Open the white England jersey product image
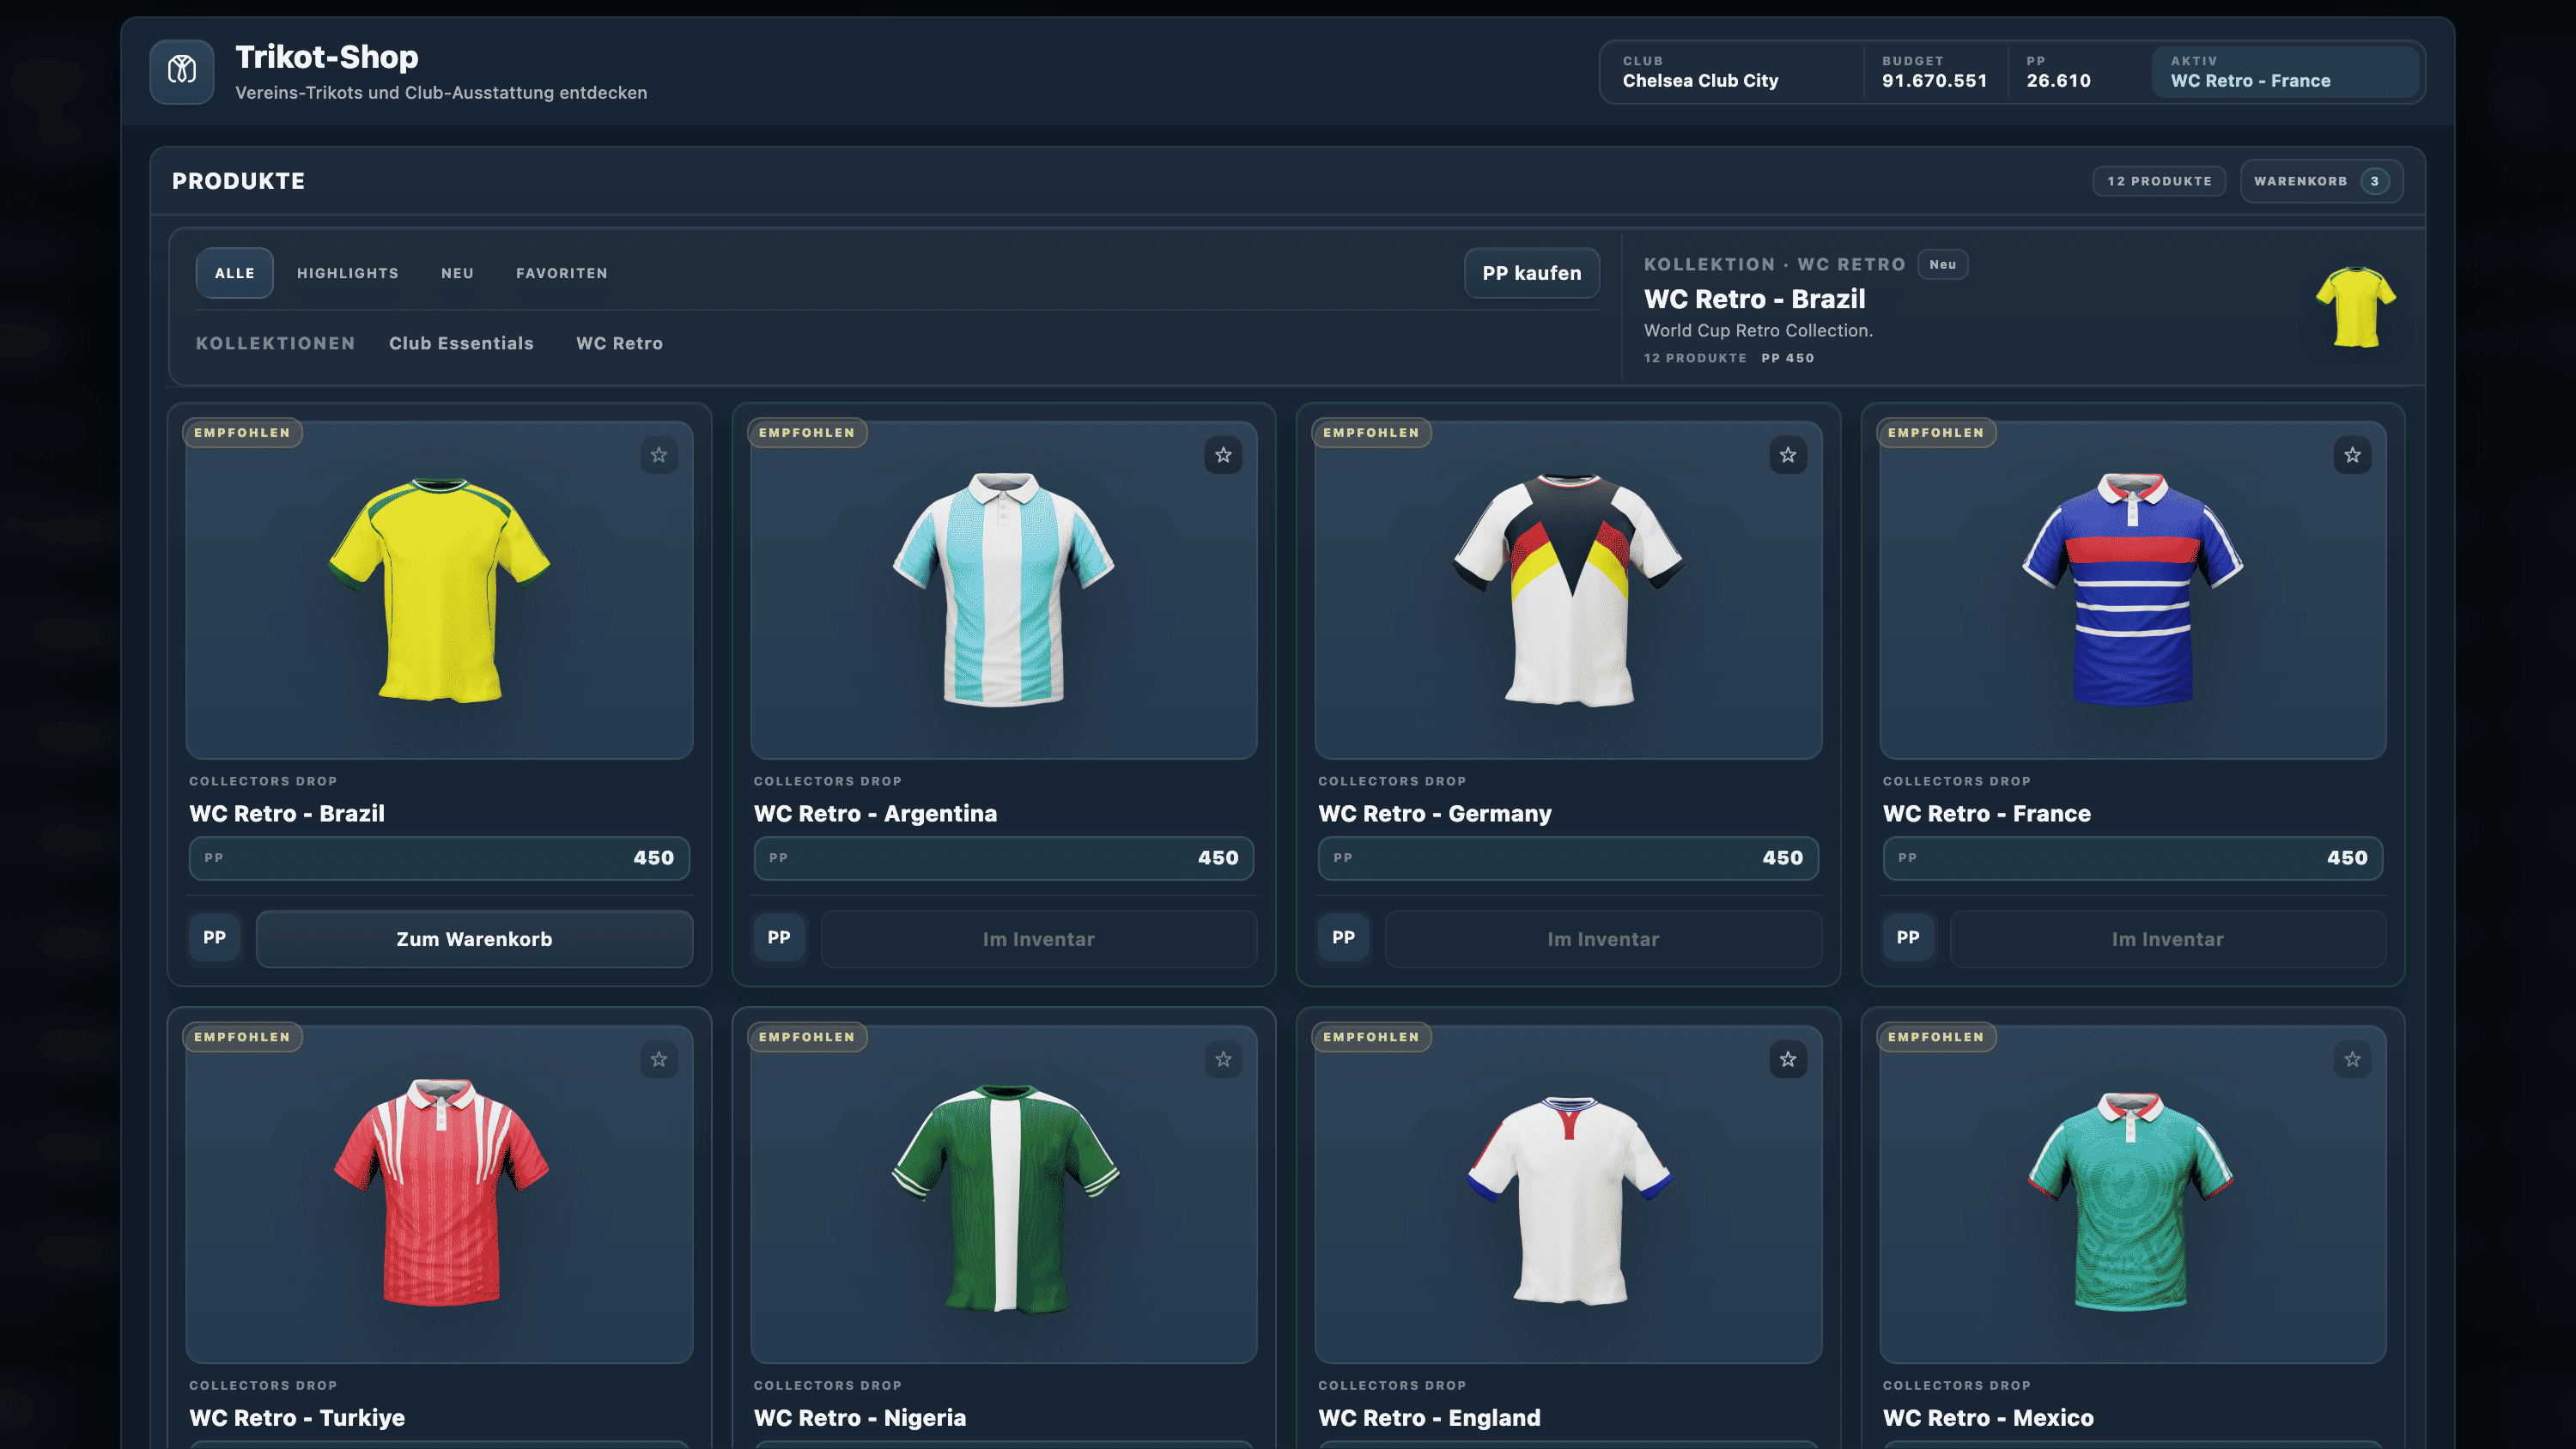The height and width of the screenshot is (1449, 2576). point(1568,1194)
